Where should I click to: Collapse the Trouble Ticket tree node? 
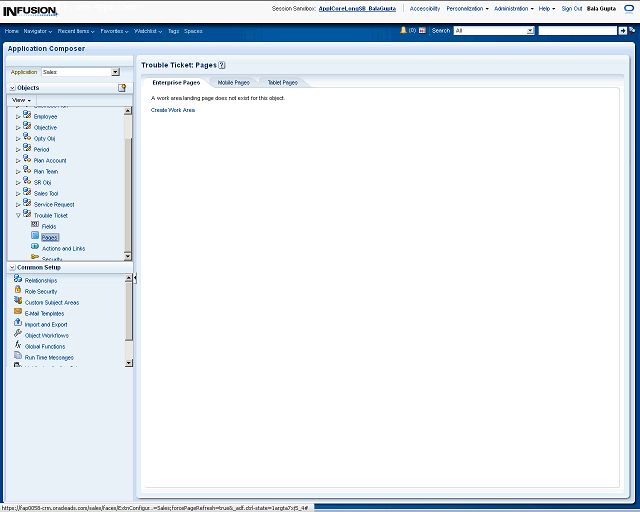[18, 215]
